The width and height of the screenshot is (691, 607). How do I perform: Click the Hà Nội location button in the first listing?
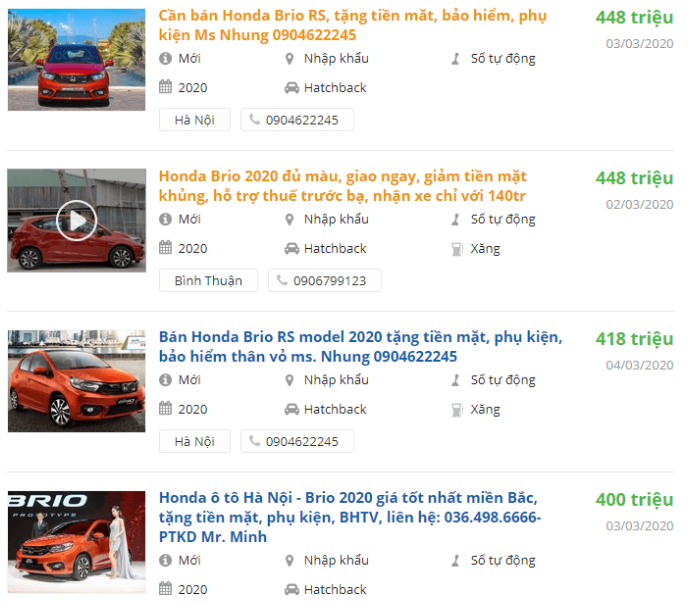(x=195, y=120)
